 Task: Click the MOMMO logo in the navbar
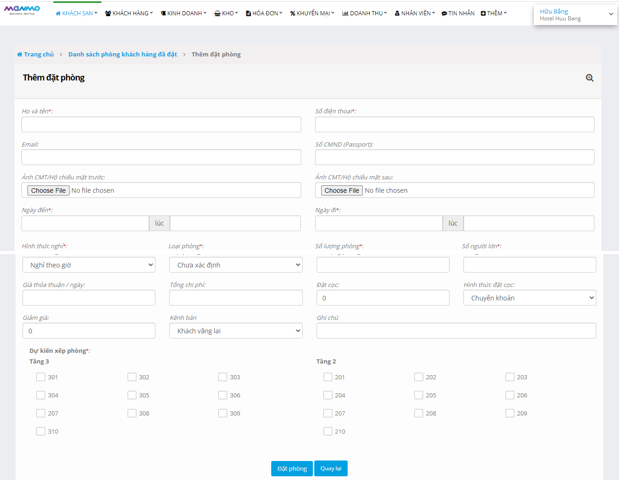pos(22,10)
